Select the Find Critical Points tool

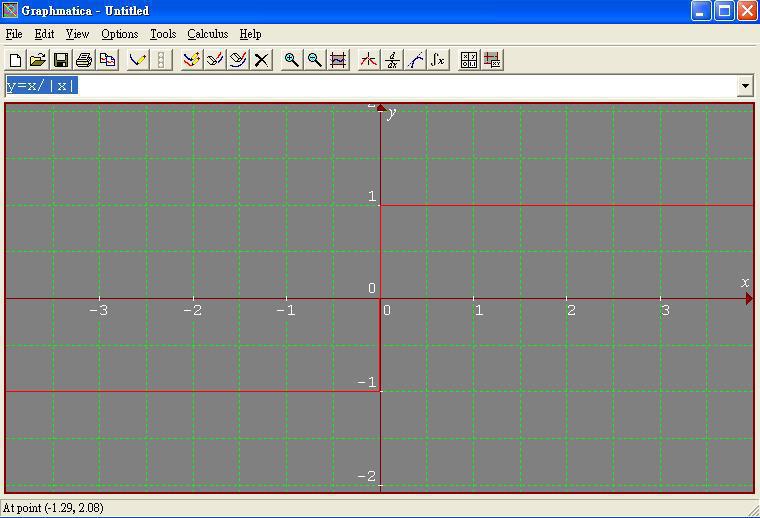pyautogui.click(x=369, y=60)
